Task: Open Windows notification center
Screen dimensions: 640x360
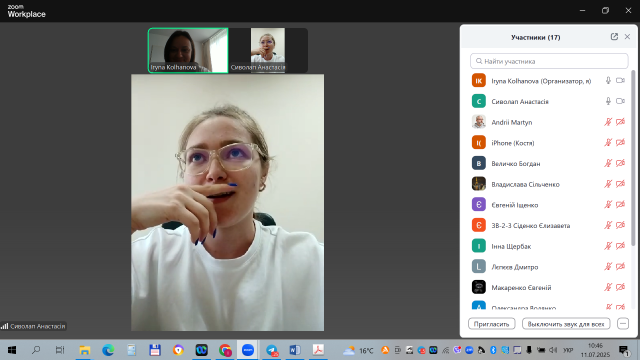Action: pos(624,350)
